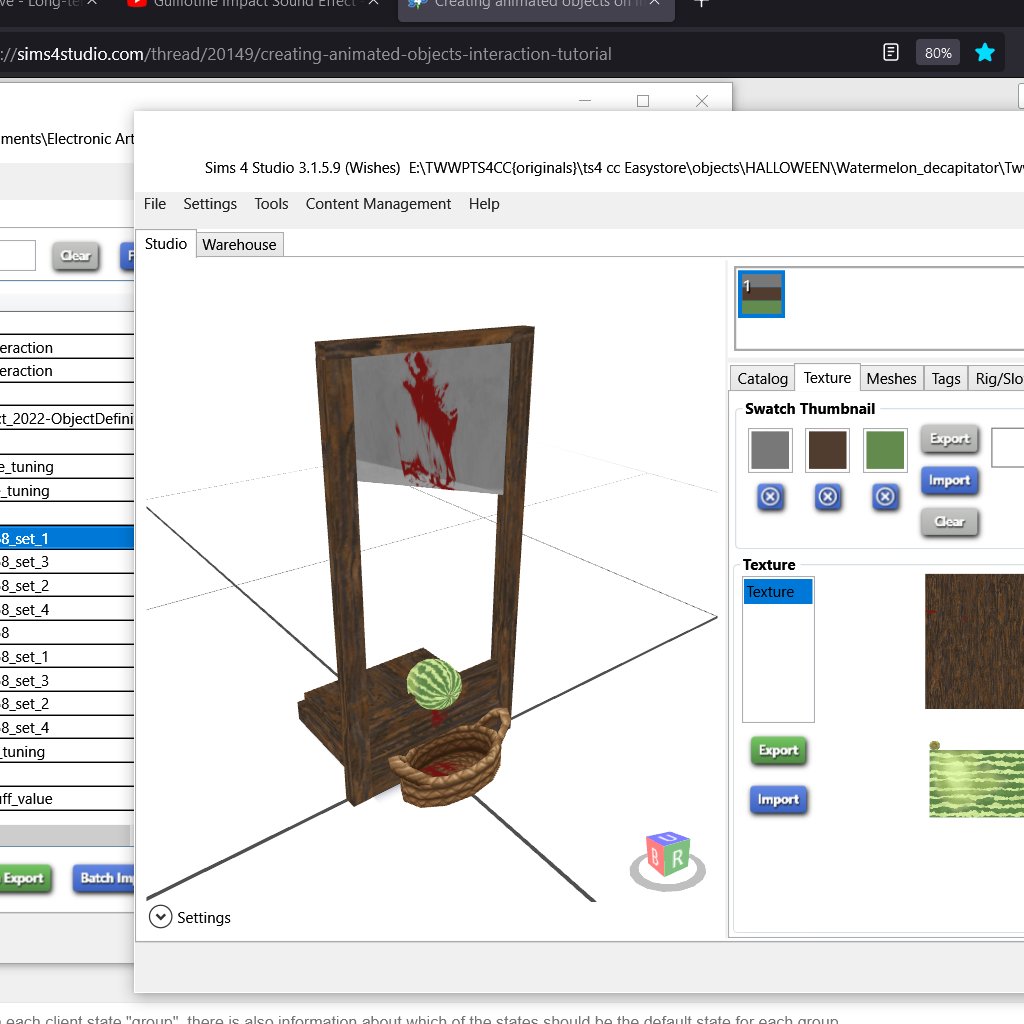Screen dimensions: 1024x1024
Task: Open the File menu
Action: [155, 204]
